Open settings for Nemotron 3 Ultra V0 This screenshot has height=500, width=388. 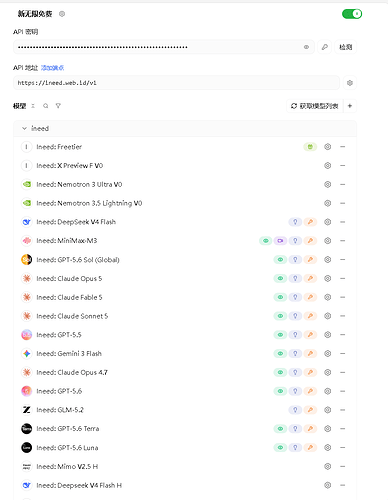point(328,184)
